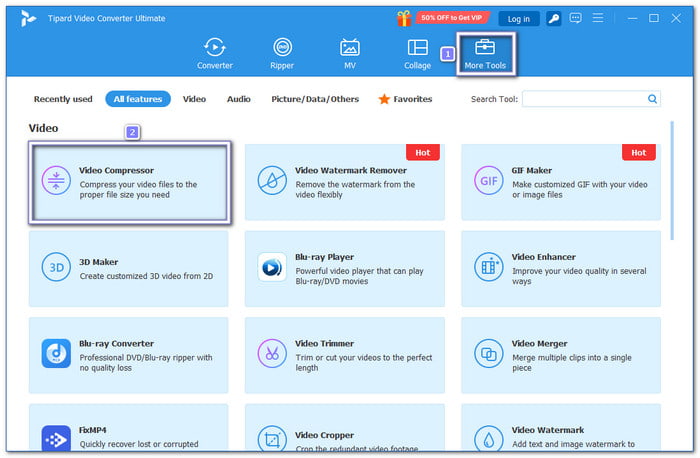Click the Favorites star icon
The image size is (700, 458).
click(384, 99)
